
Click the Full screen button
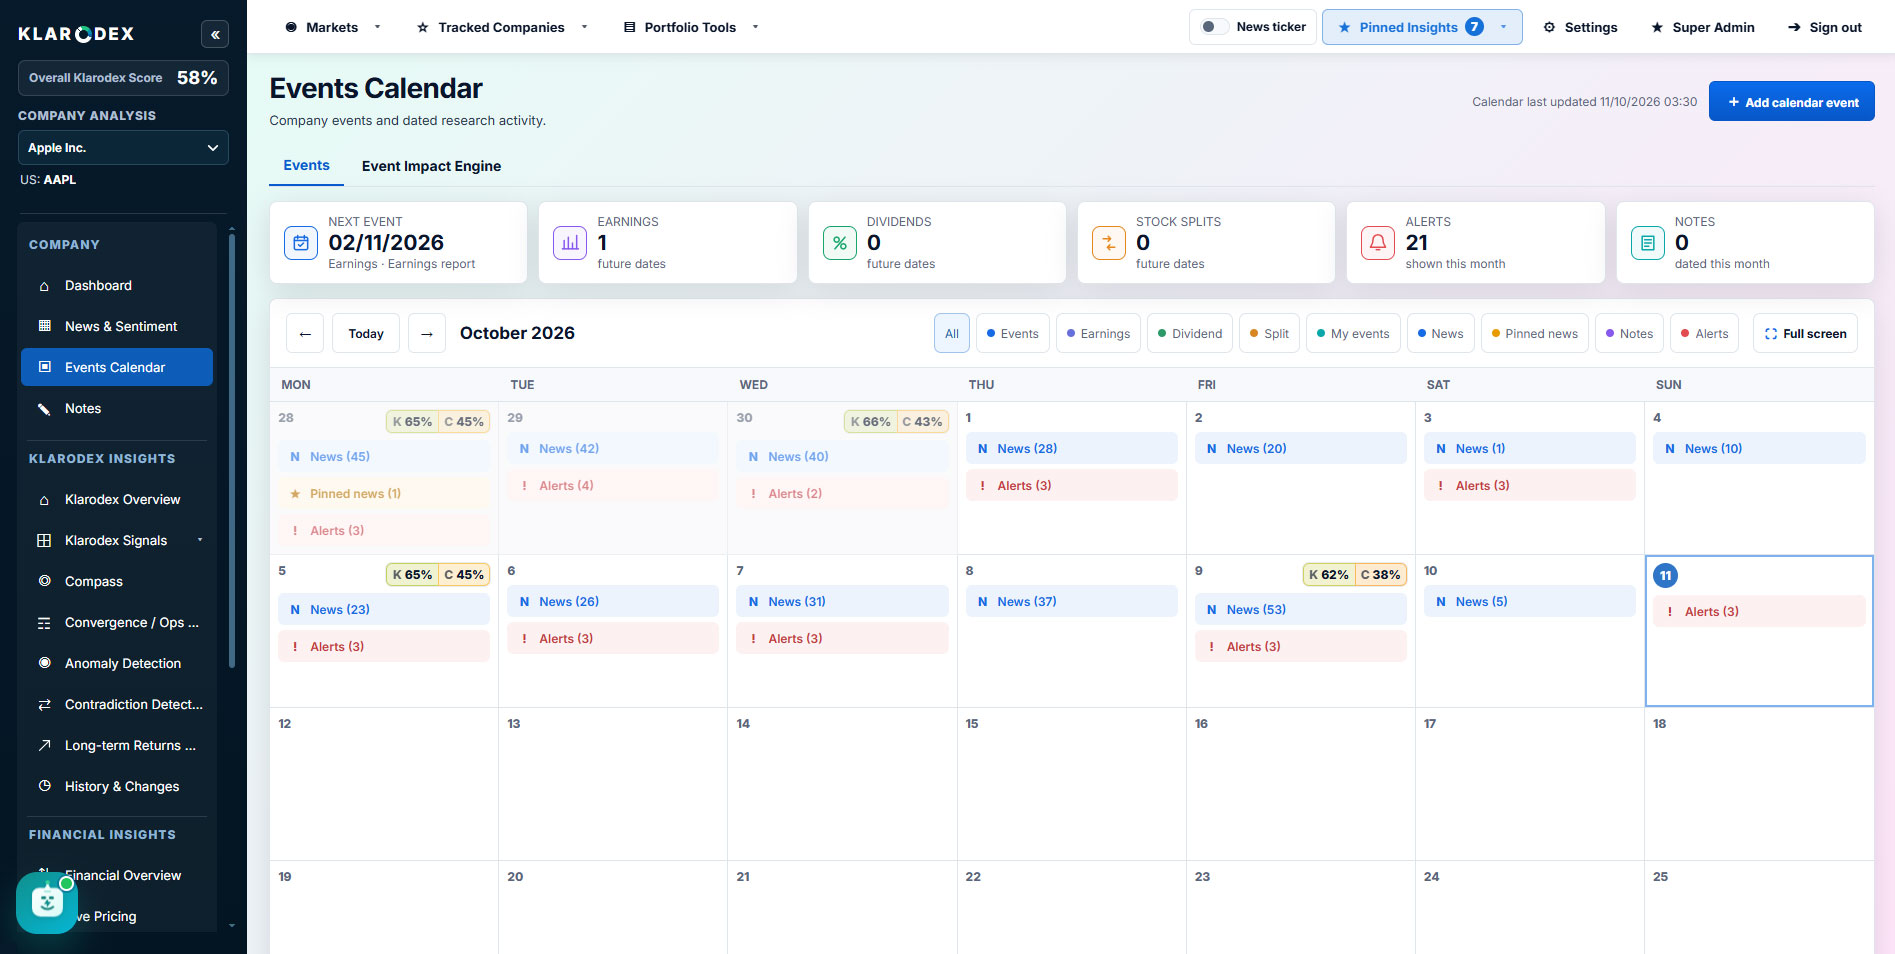pyautogui.click(x=1805, y=333)
